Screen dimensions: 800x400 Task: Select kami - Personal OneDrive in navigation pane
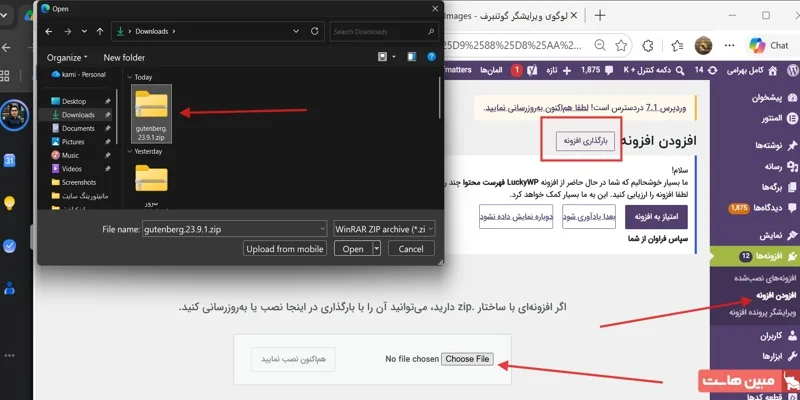click(x=79, y=74)
